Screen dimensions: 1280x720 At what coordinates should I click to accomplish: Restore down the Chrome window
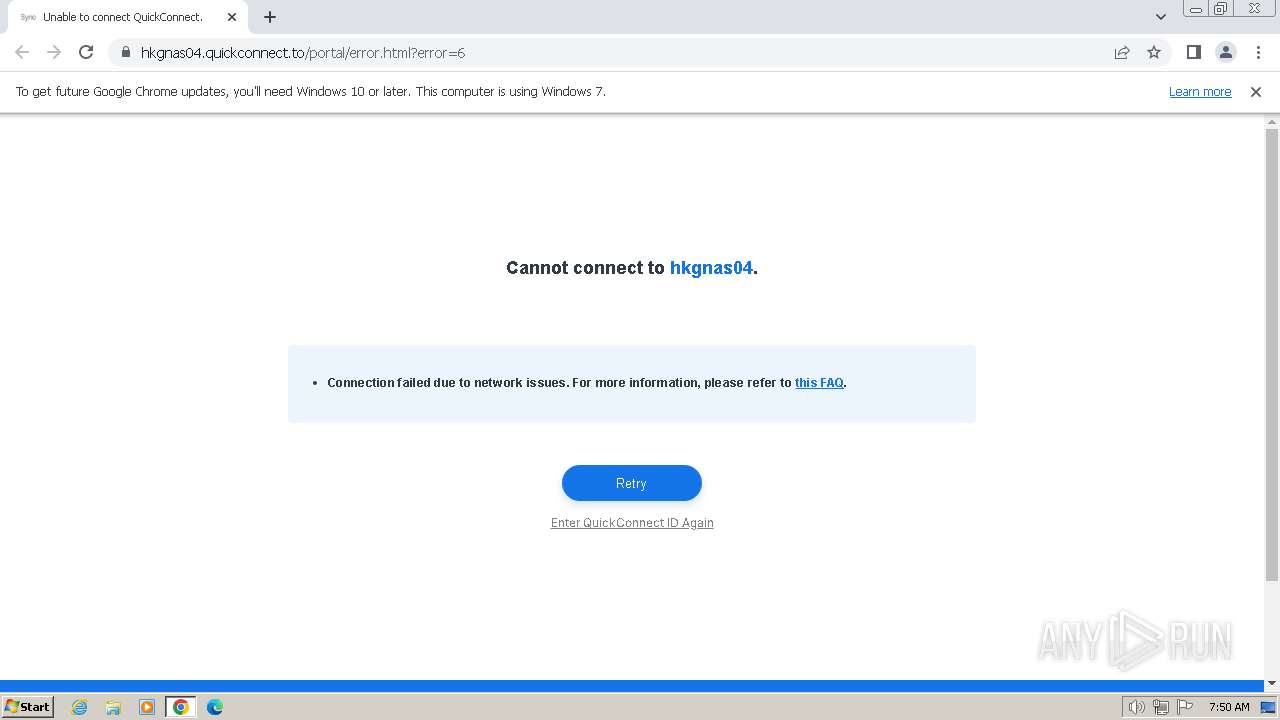1221,9
